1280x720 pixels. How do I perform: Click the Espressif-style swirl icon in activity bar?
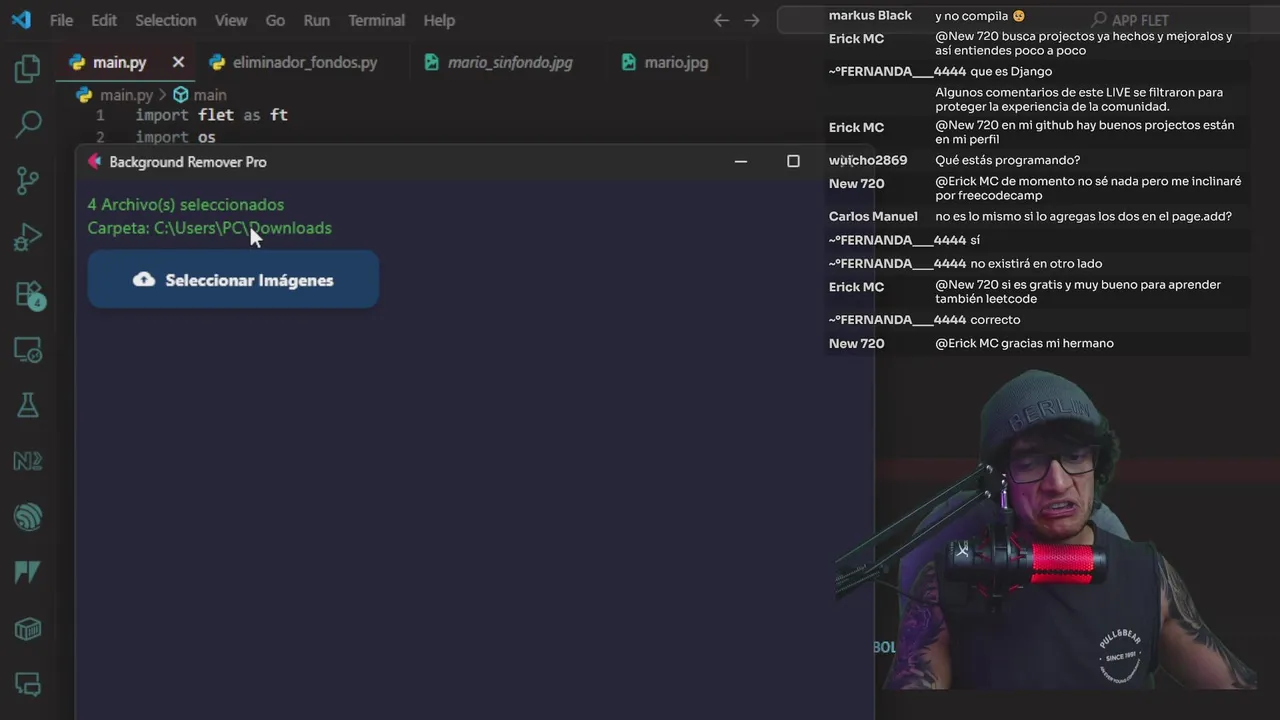[28, 517]
